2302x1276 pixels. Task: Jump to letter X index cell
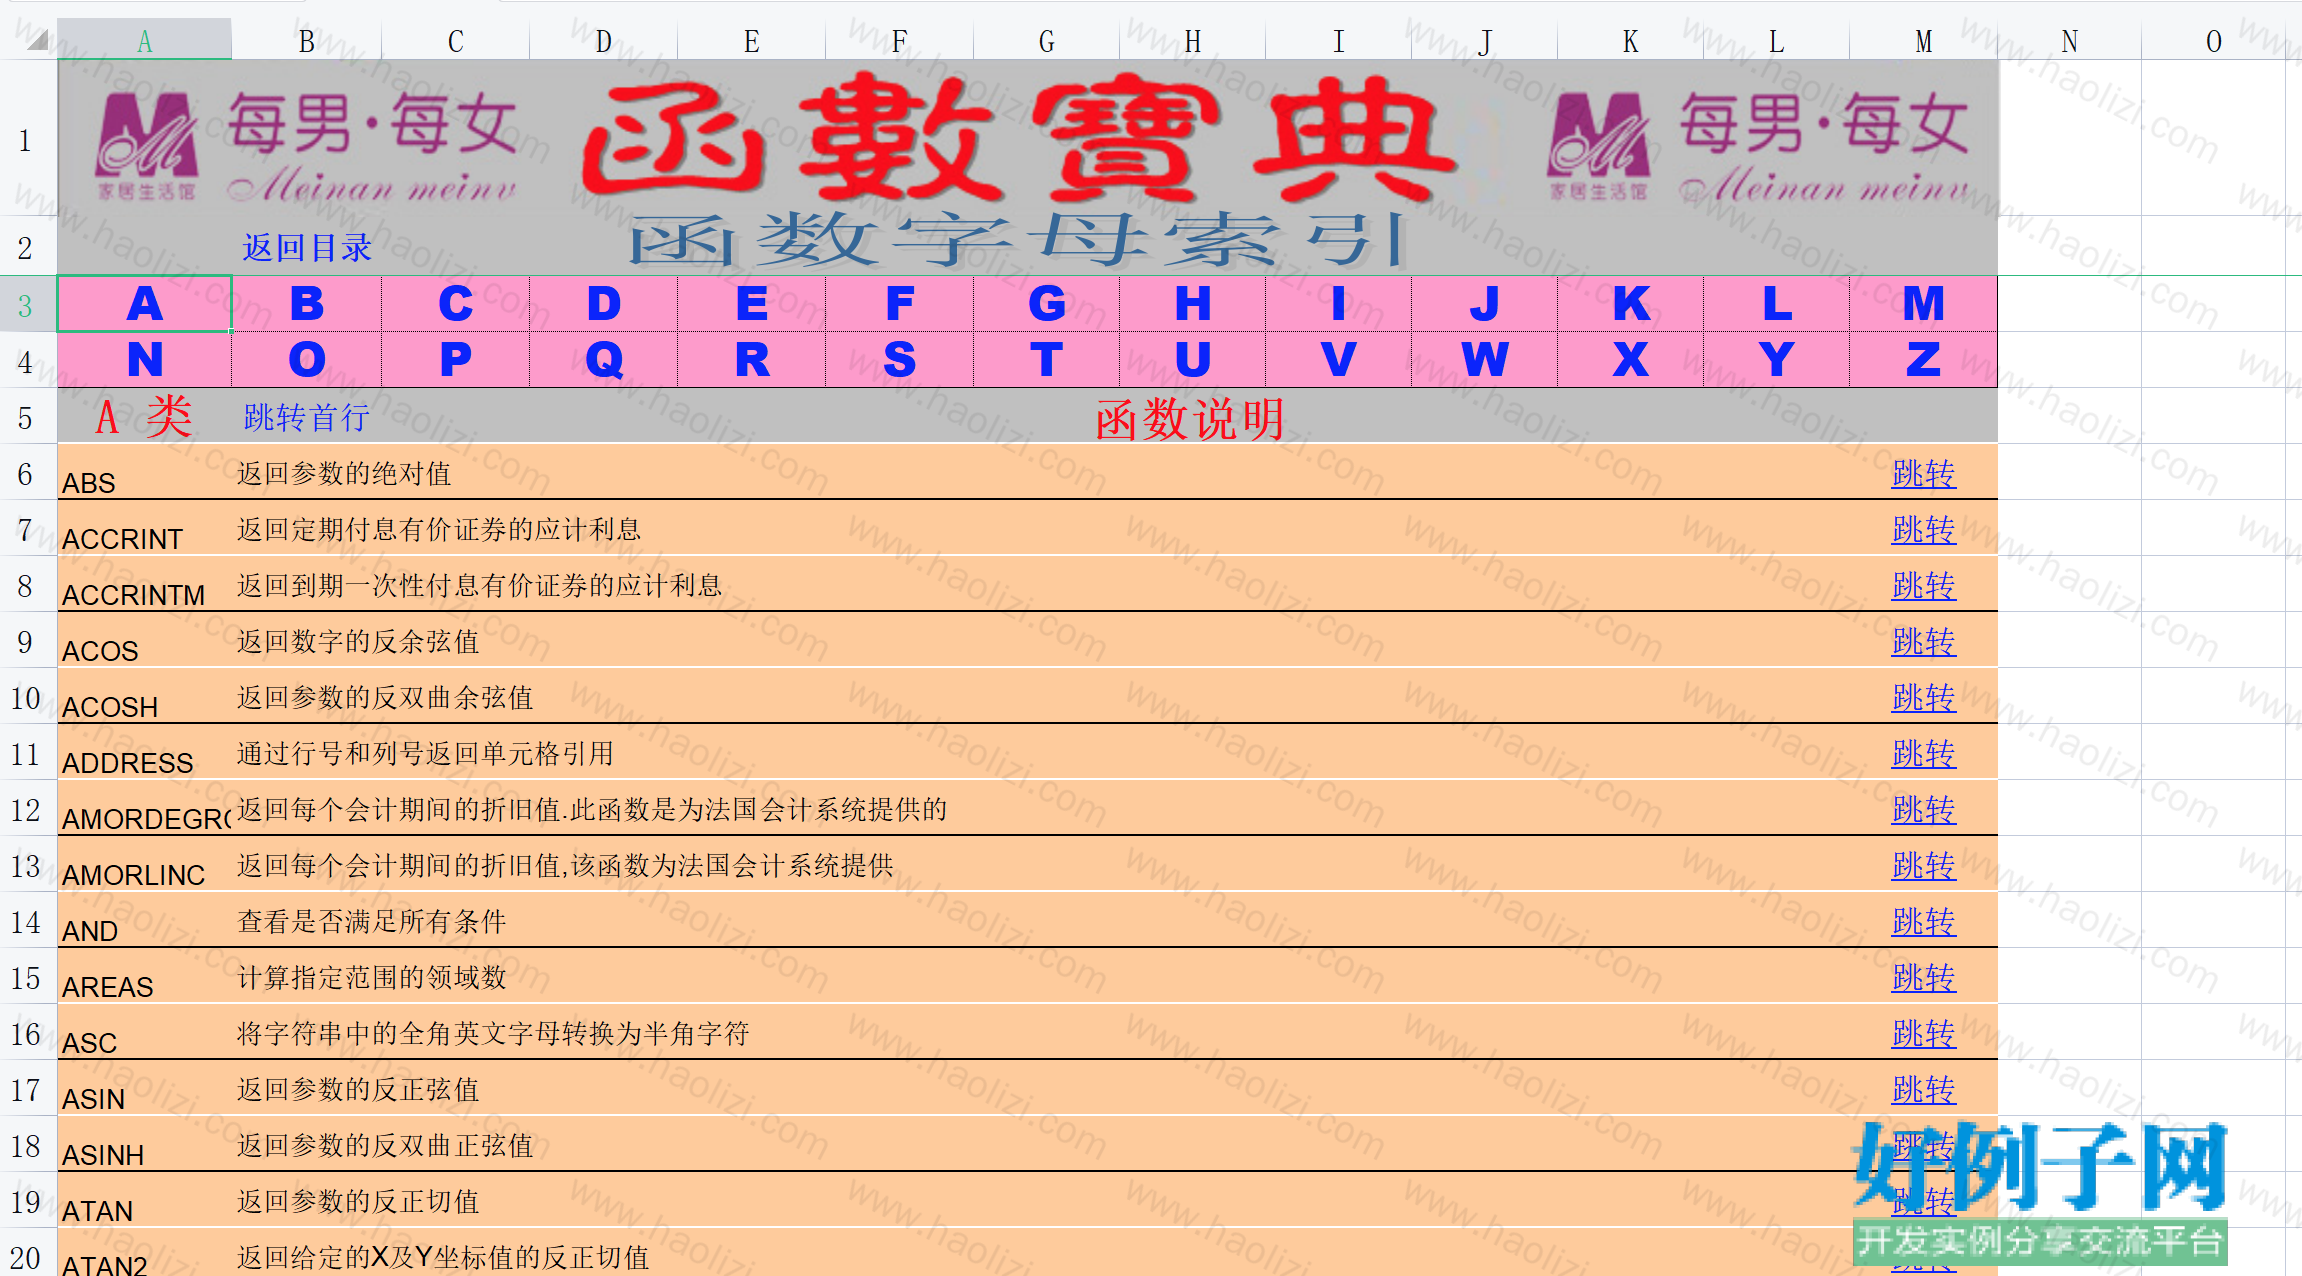click(1631, 360)
